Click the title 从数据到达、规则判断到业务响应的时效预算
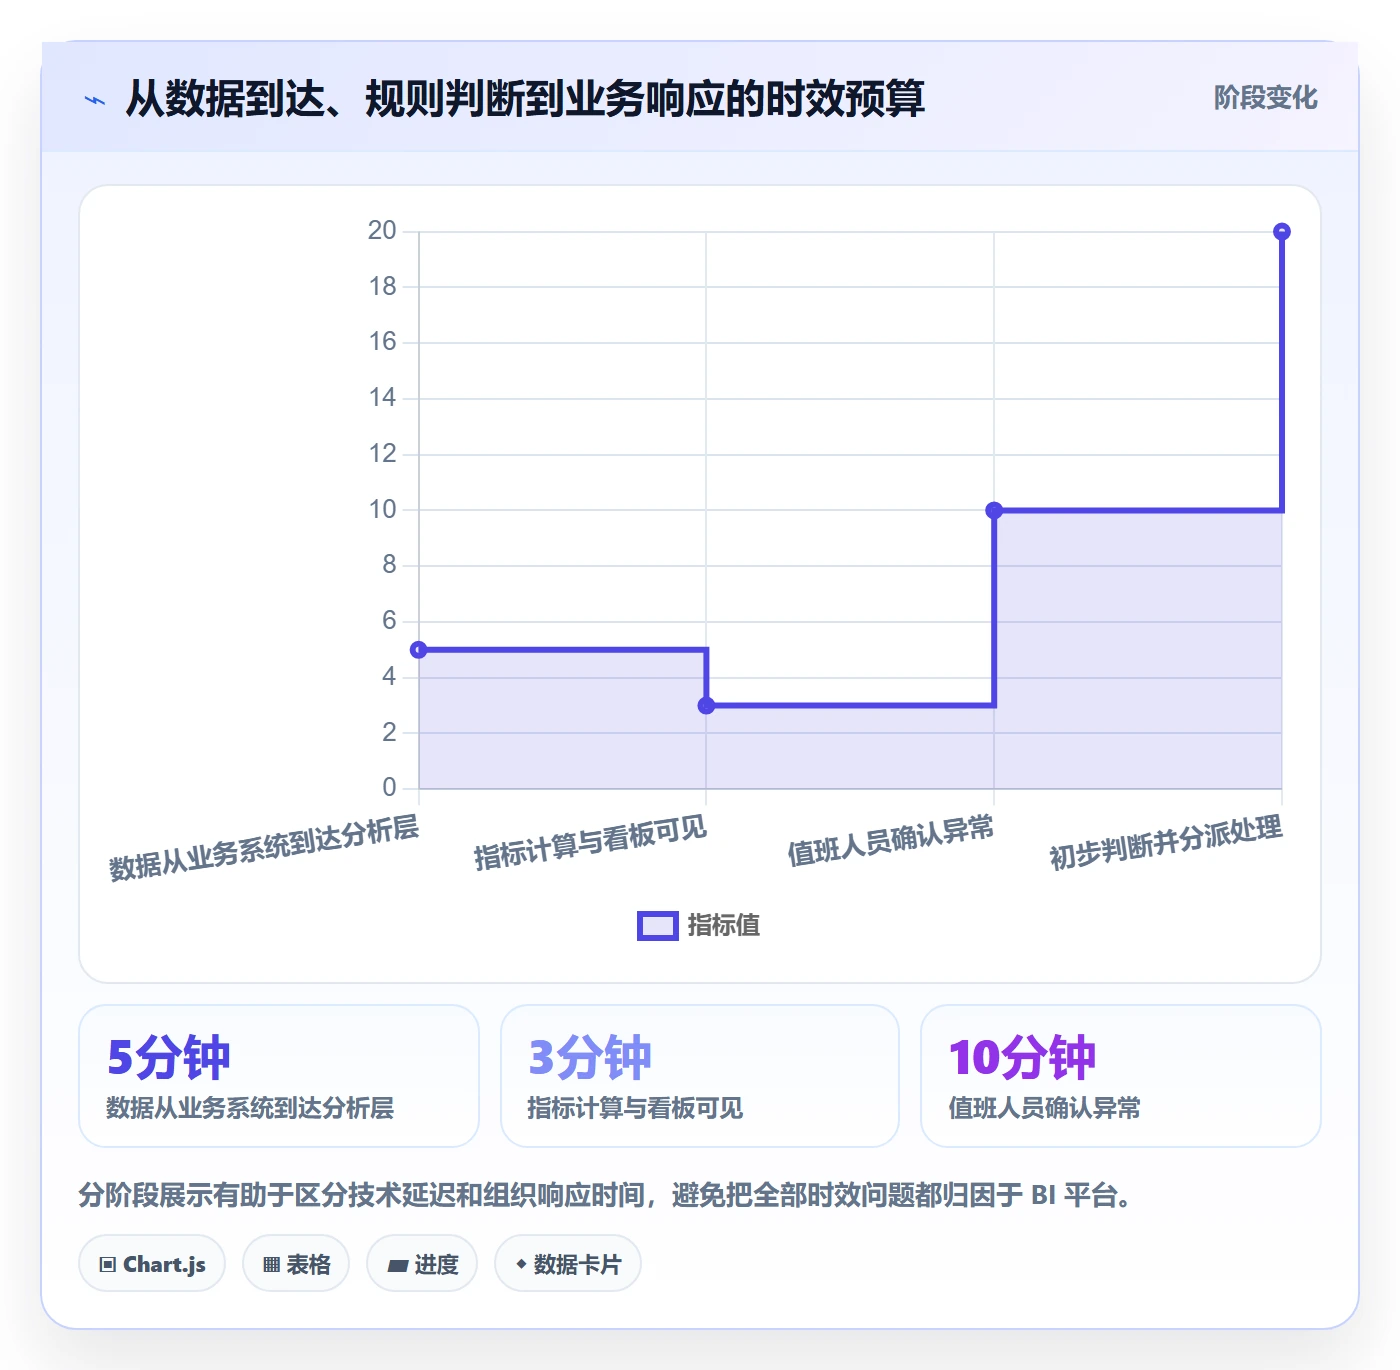Viewport: 1400px width, 1370px height. [x=525, y=98]
